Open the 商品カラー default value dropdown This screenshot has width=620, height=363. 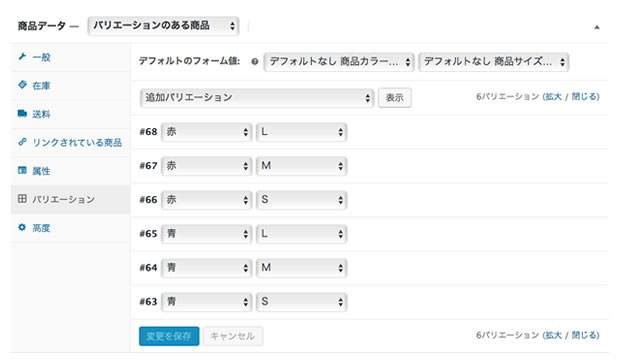(339, 62)
